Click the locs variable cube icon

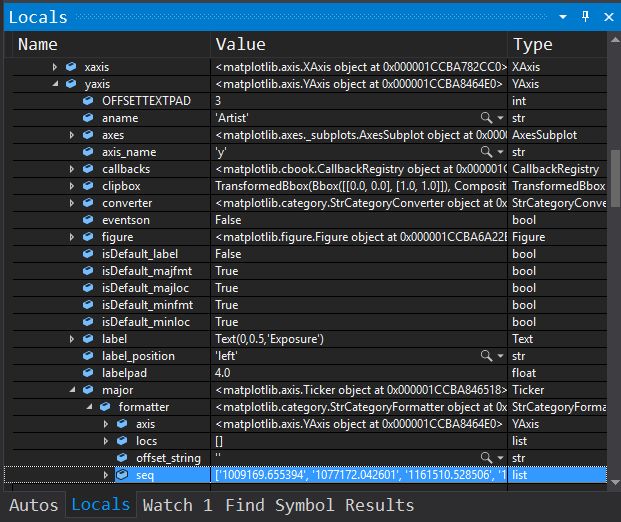122,440
